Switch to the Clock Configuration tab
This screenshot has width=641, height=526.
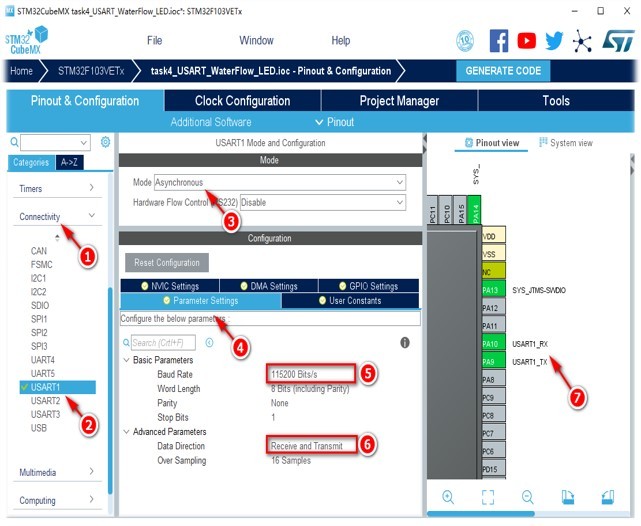tap(242, 101)
